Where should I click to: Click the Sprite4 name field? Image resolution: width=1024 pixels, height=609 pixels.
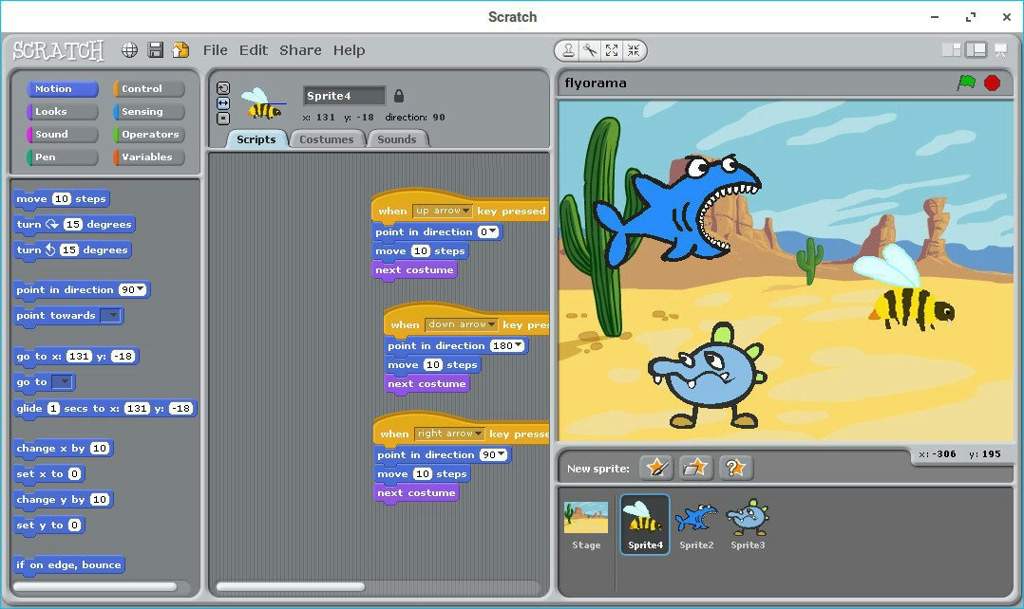[344, 96]
